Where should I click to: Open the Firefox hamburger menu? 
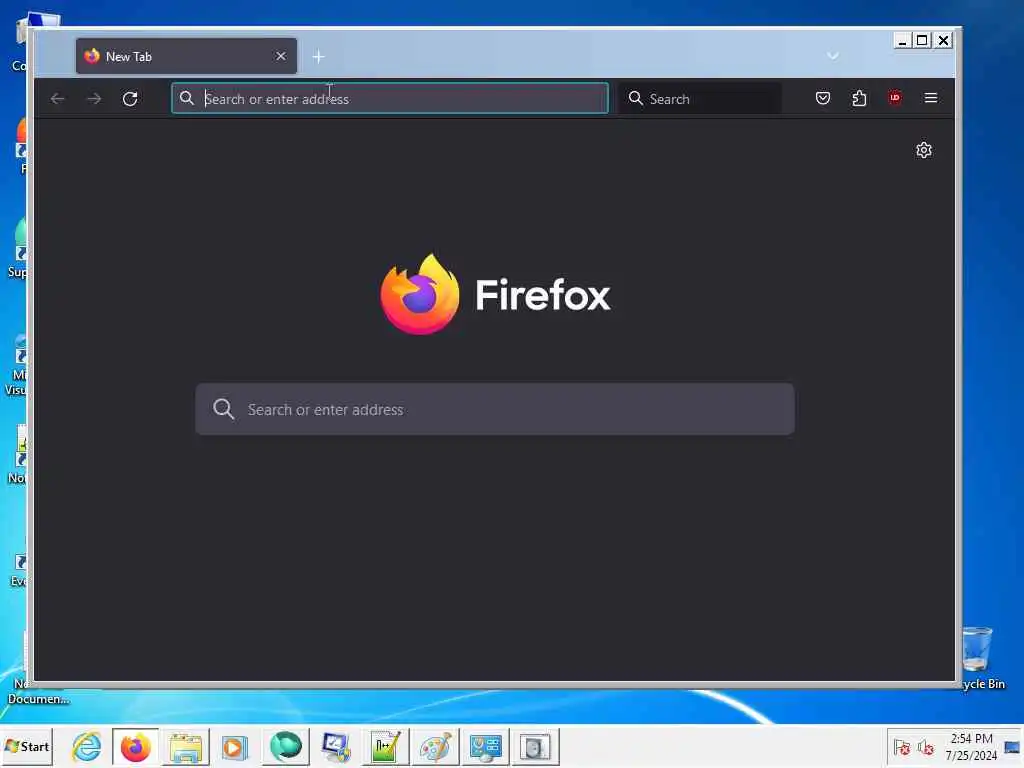[931, 98]
